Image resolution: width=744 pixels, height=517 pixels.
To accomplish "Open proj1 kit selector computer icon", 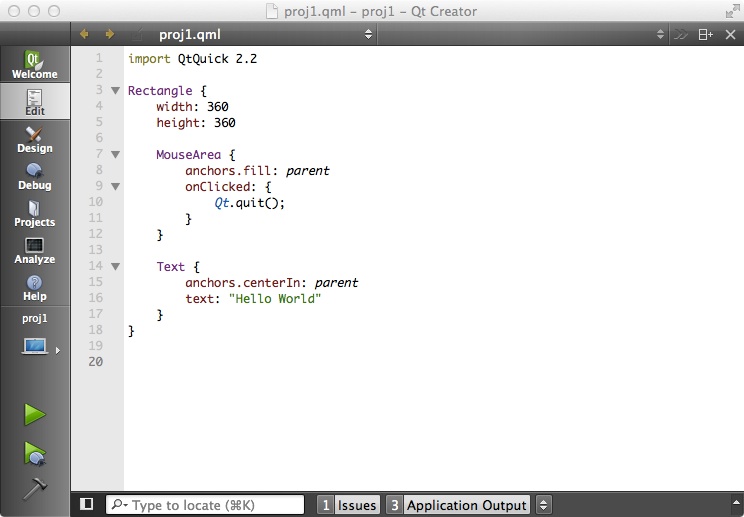I will pos(35,347).
